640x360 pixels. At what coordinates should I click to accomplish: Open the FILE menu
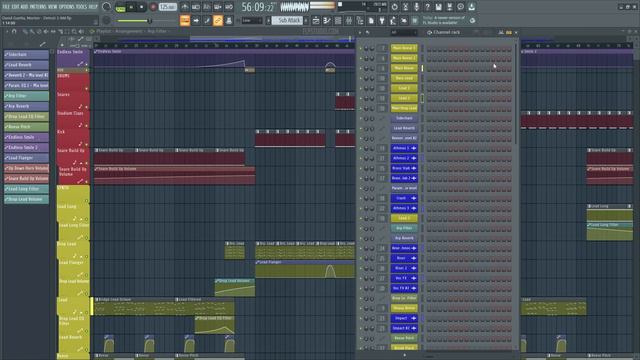6,7
